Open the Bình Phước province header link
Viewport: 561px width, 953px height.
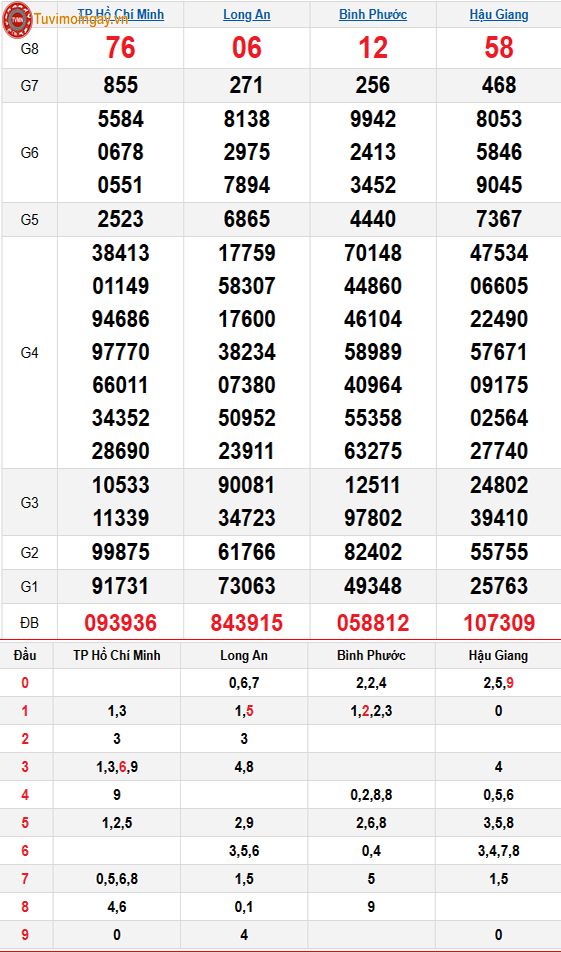click(373, 14)
